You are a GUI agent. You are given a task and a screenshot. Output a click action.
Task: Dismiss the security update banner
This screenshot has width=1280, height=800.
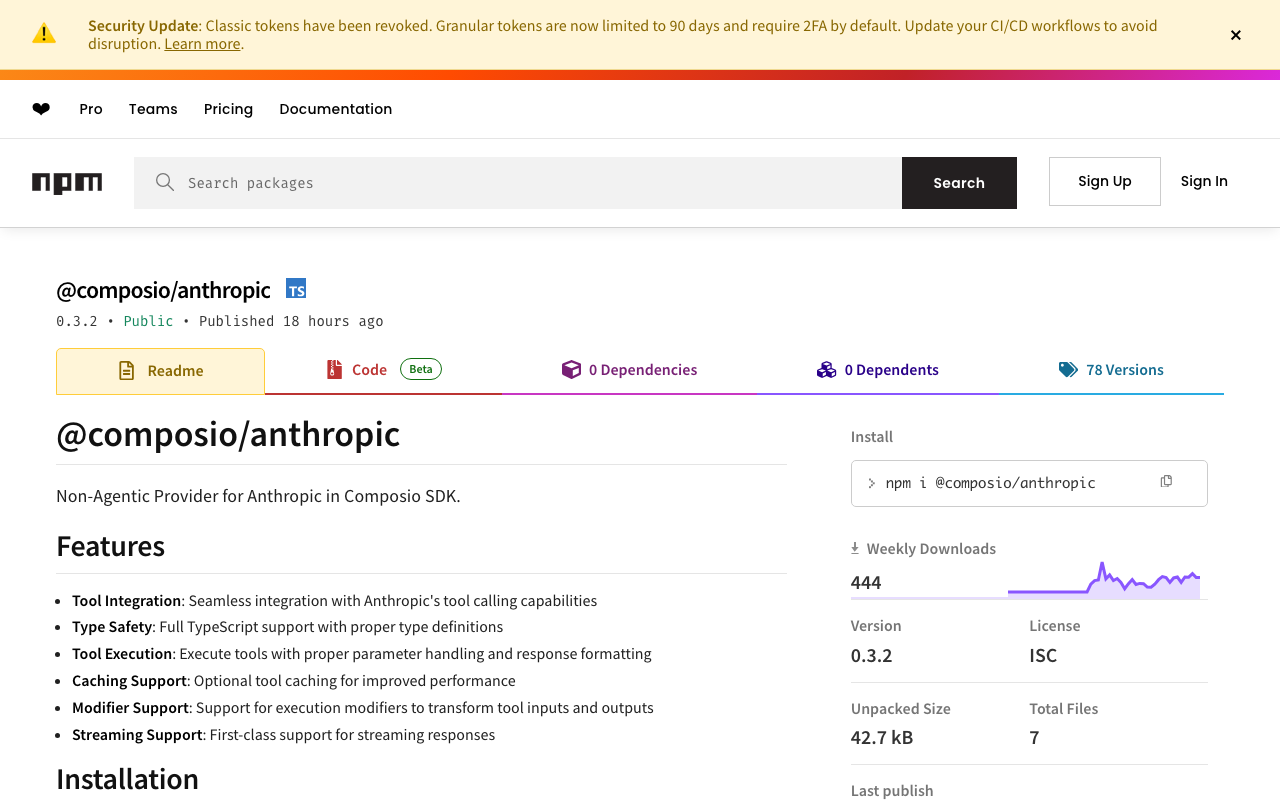[1236, 35]
